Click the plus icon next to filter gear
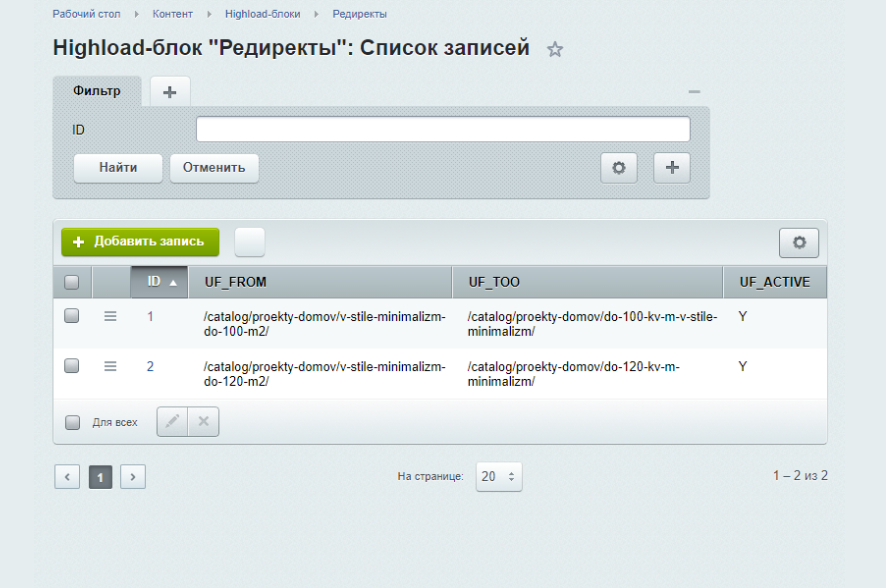 point(671,167)
